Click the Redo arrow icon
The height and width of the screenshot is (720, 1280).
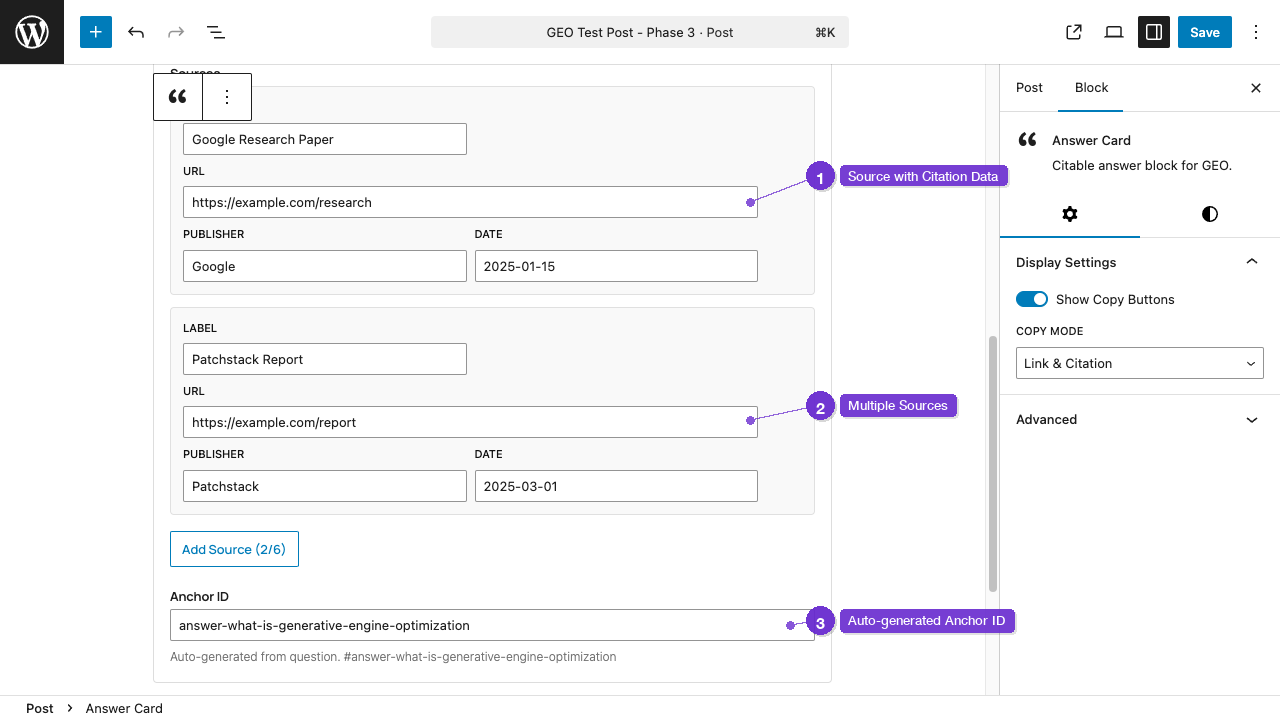pos(176,32)
